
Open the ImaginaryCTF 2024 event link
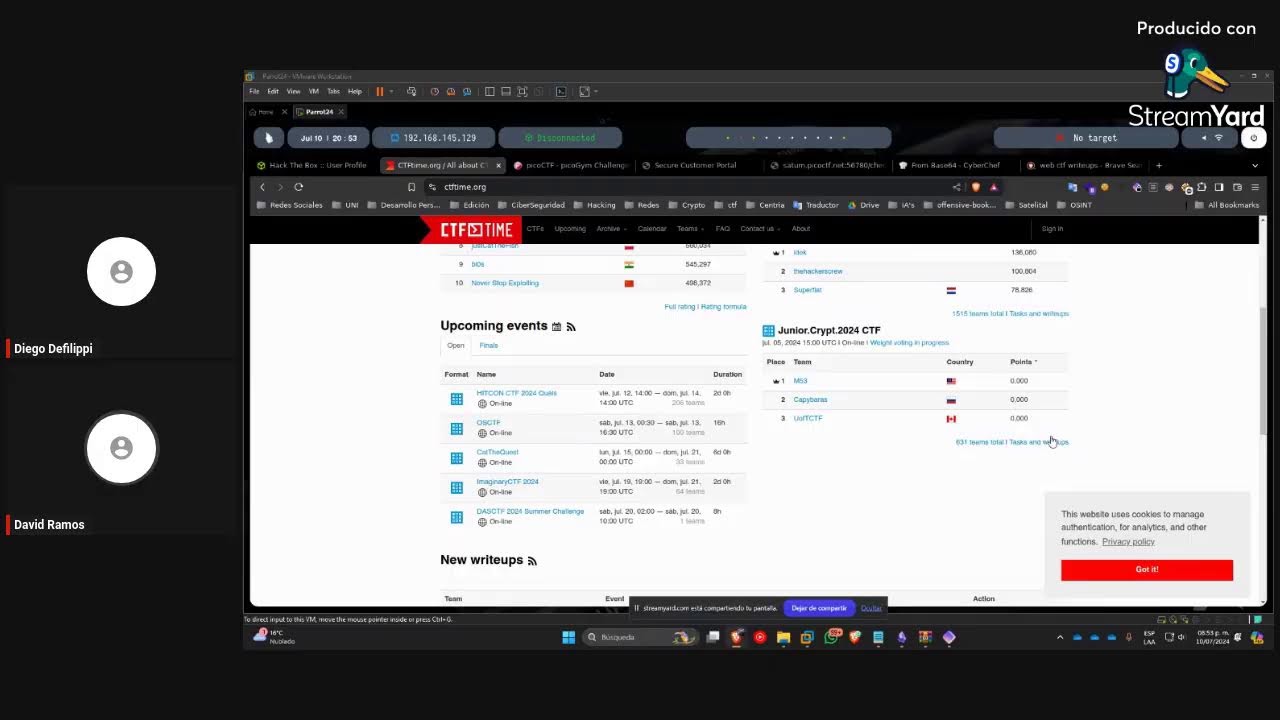click(507, 482)
